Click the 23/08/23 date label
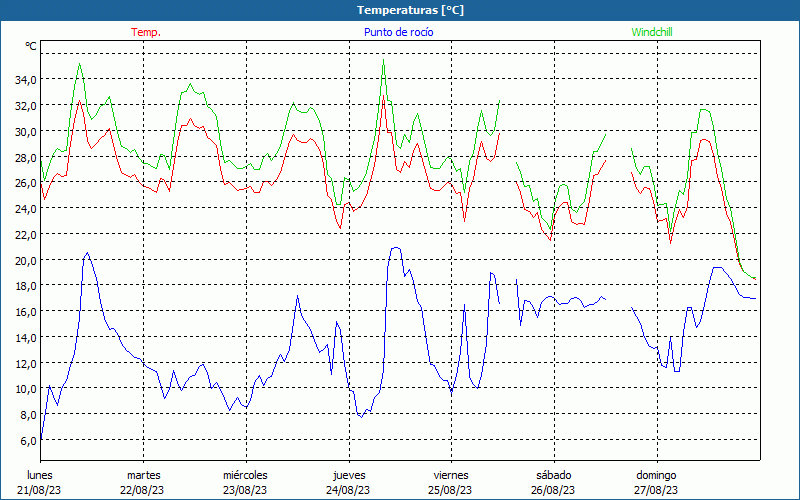 245,490
